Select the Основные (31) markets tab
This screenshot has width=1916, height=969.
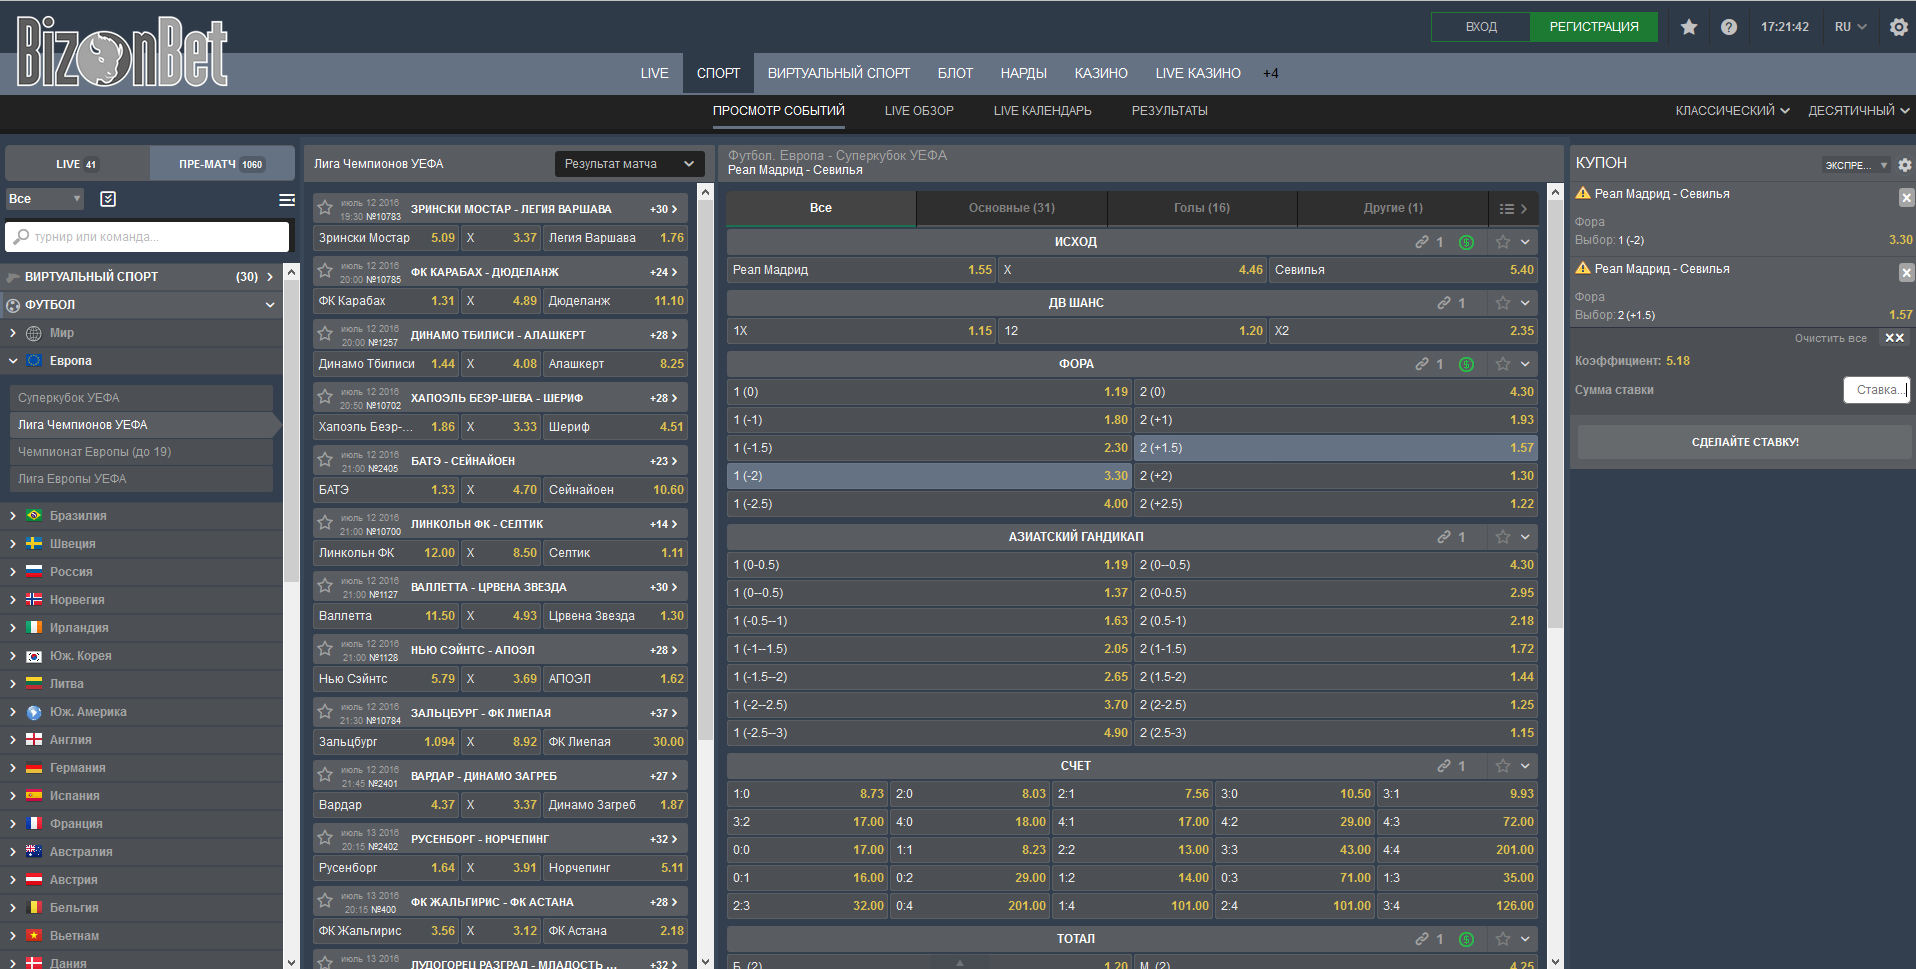pos(1011,208)
